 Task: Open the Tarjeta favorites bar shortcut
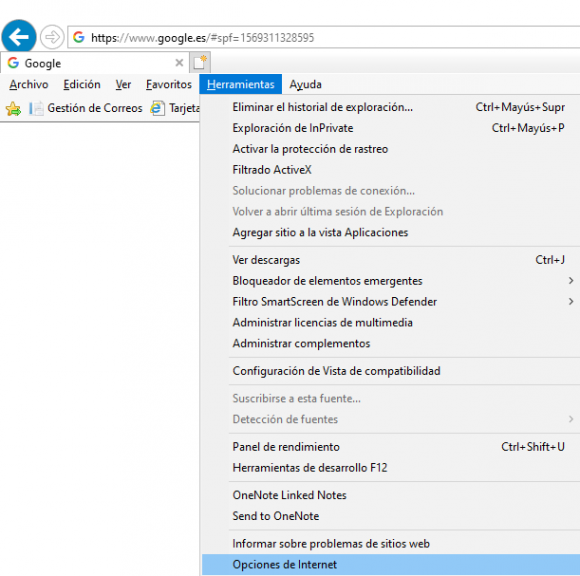pos(175,108)
